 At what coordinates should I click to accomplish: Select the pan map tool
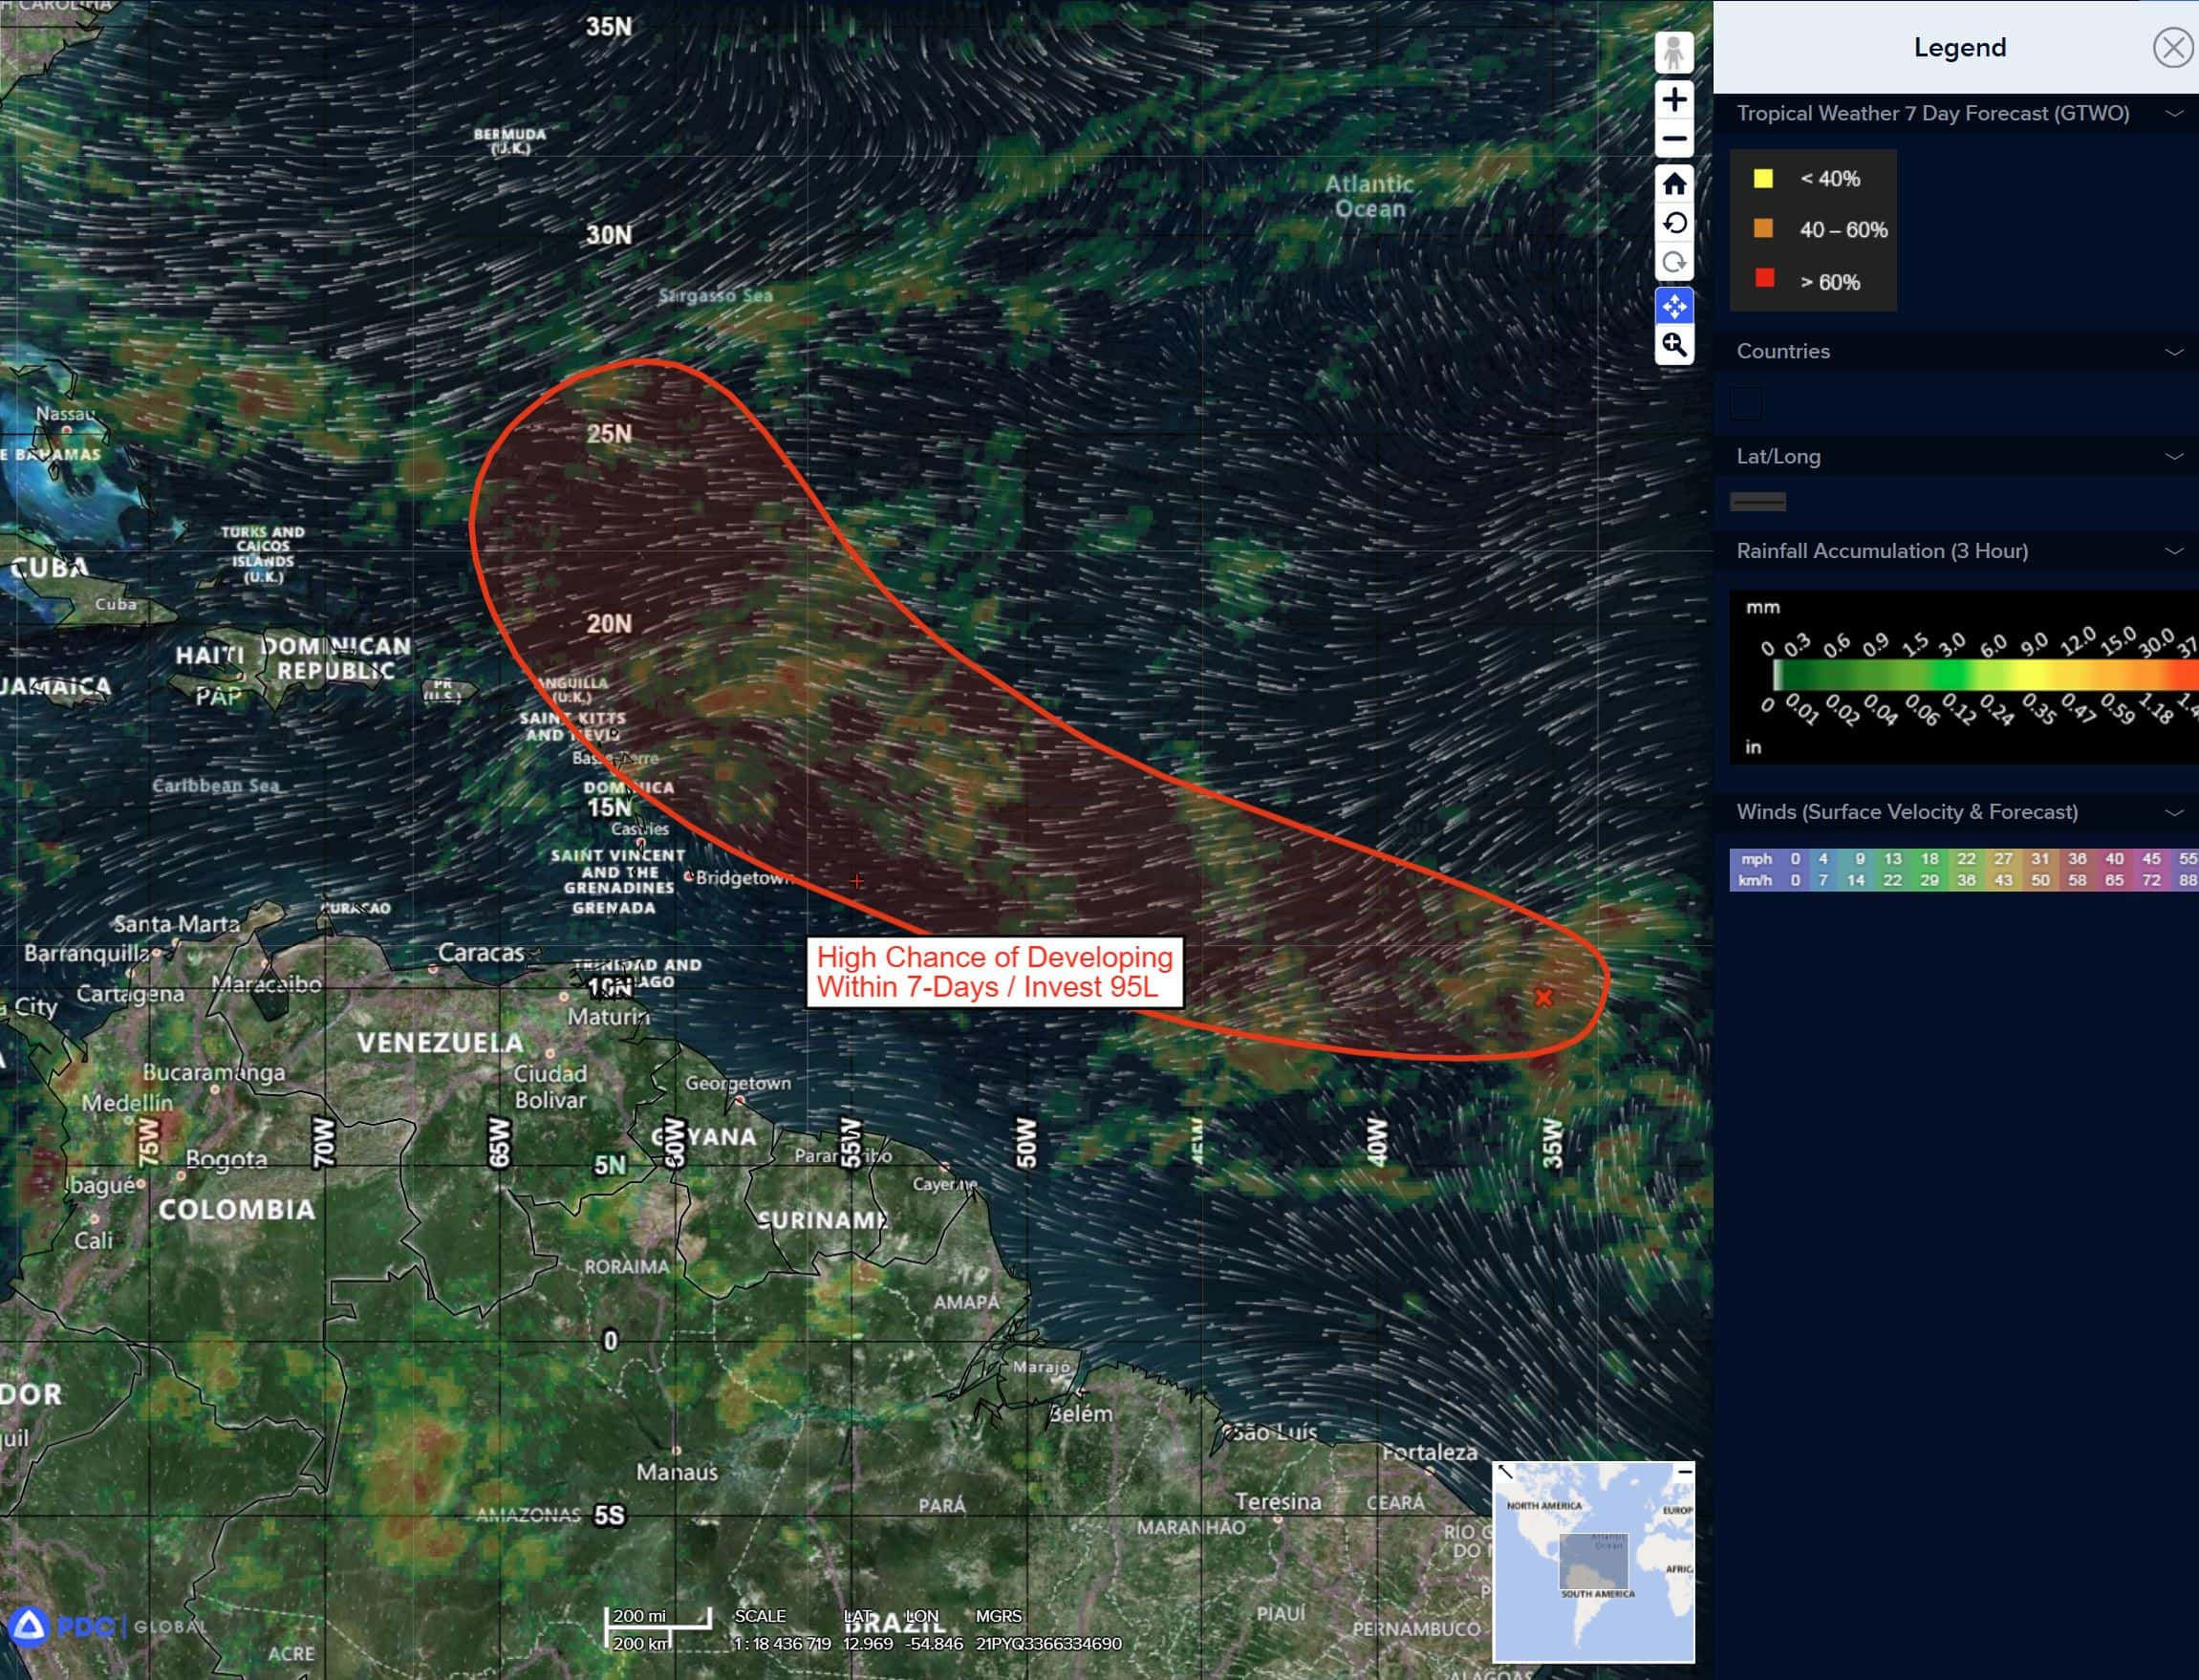click(1674, 306)
